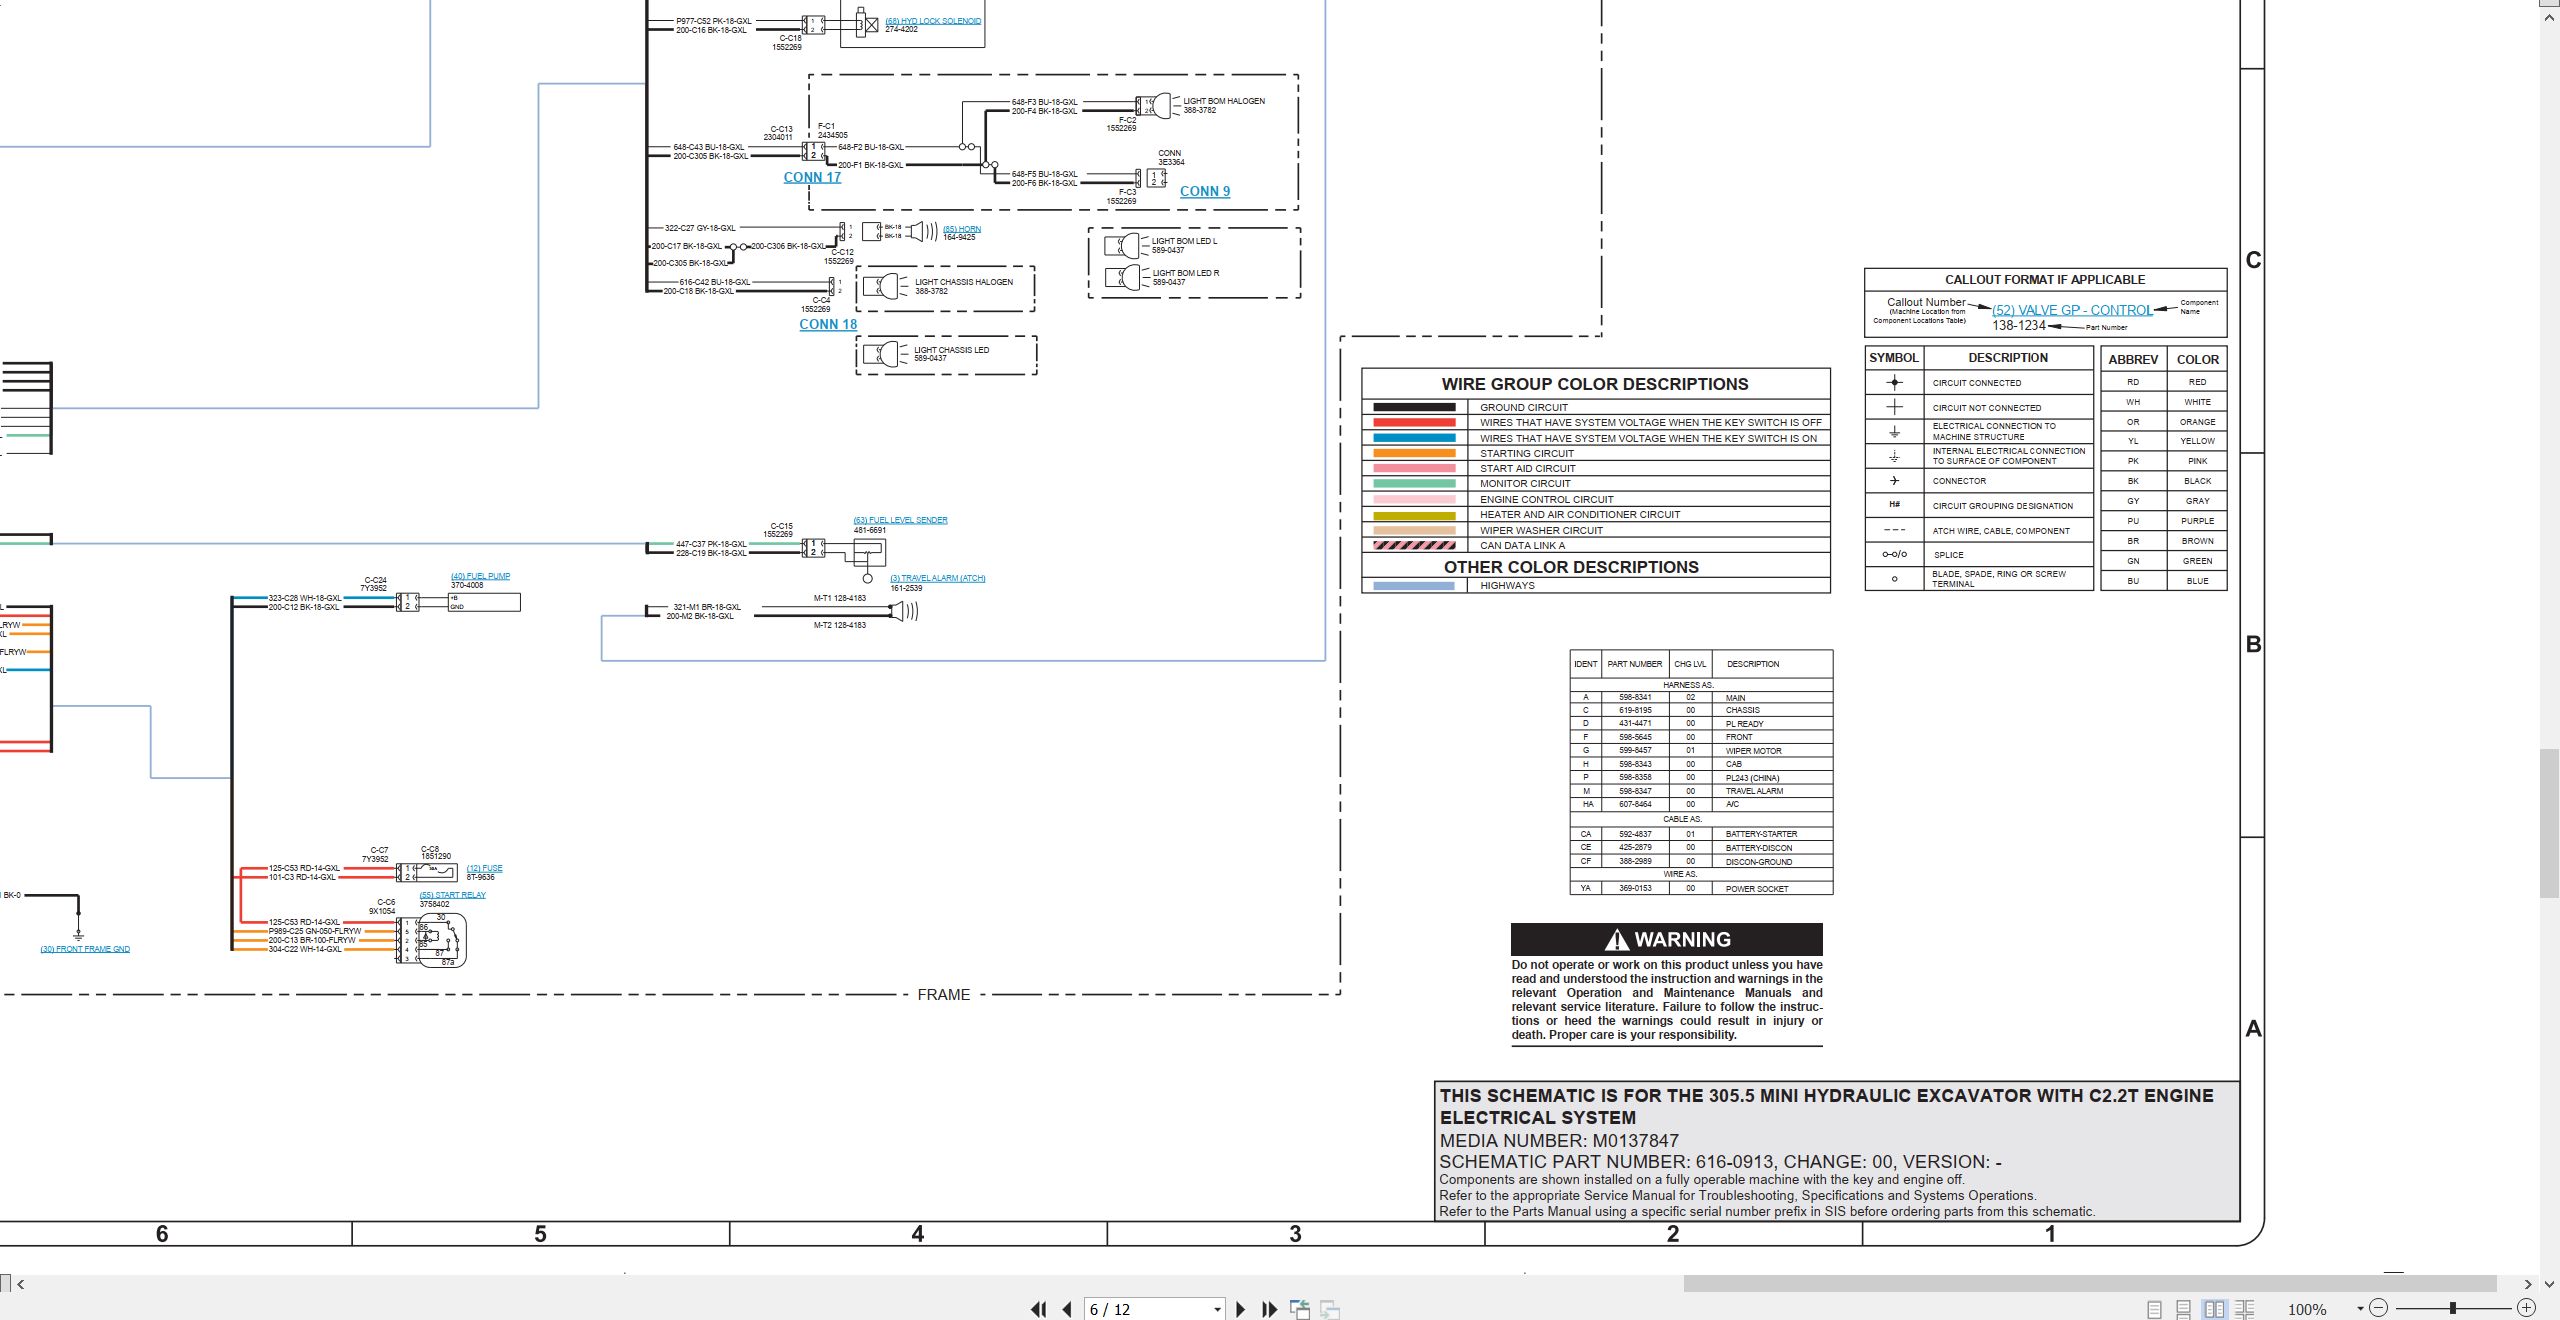Click the horizontal scrollbar thumb
The height and width of the screenshot is (1320, 2560).
point(2090,1283)
